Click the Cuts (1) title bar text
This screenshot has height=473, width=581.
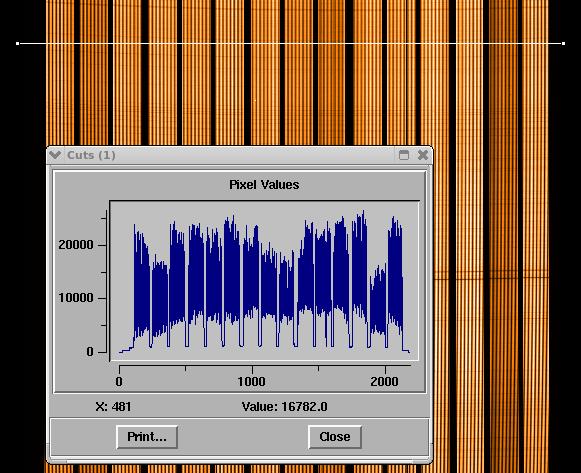click(x=91, y=155)
